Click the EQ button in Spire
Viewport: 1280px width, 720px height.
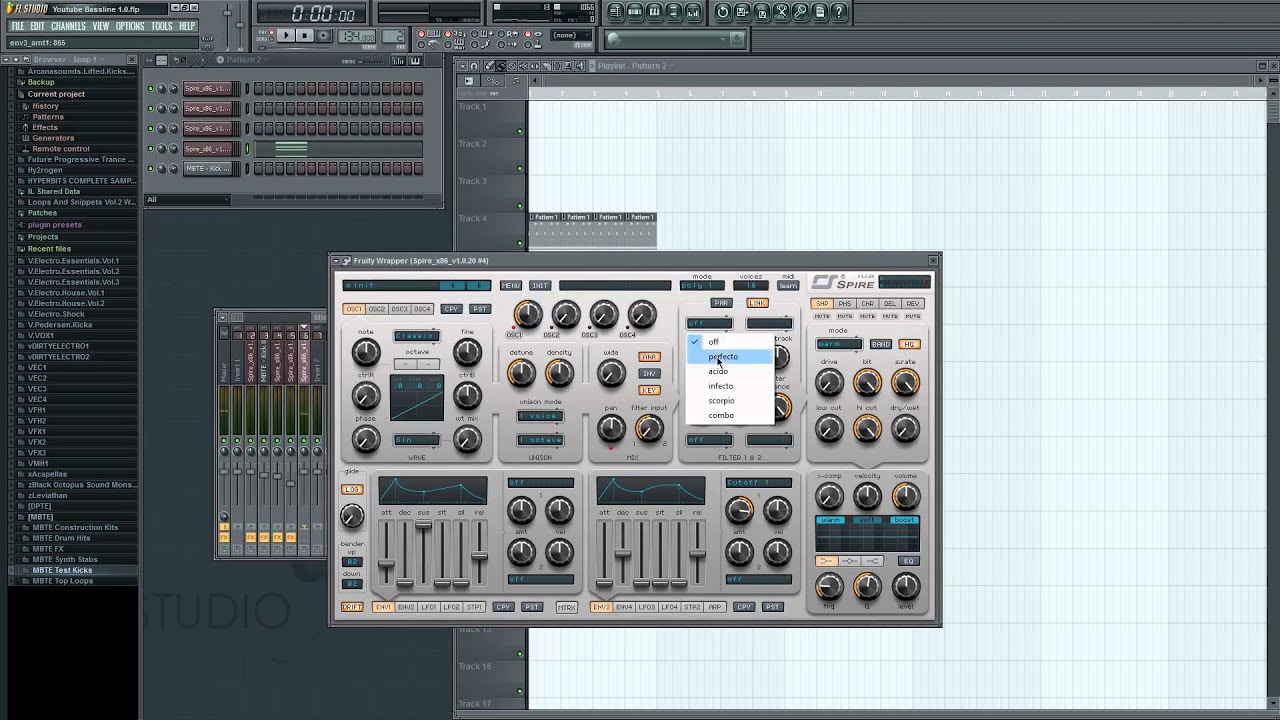tap(908, 561)
